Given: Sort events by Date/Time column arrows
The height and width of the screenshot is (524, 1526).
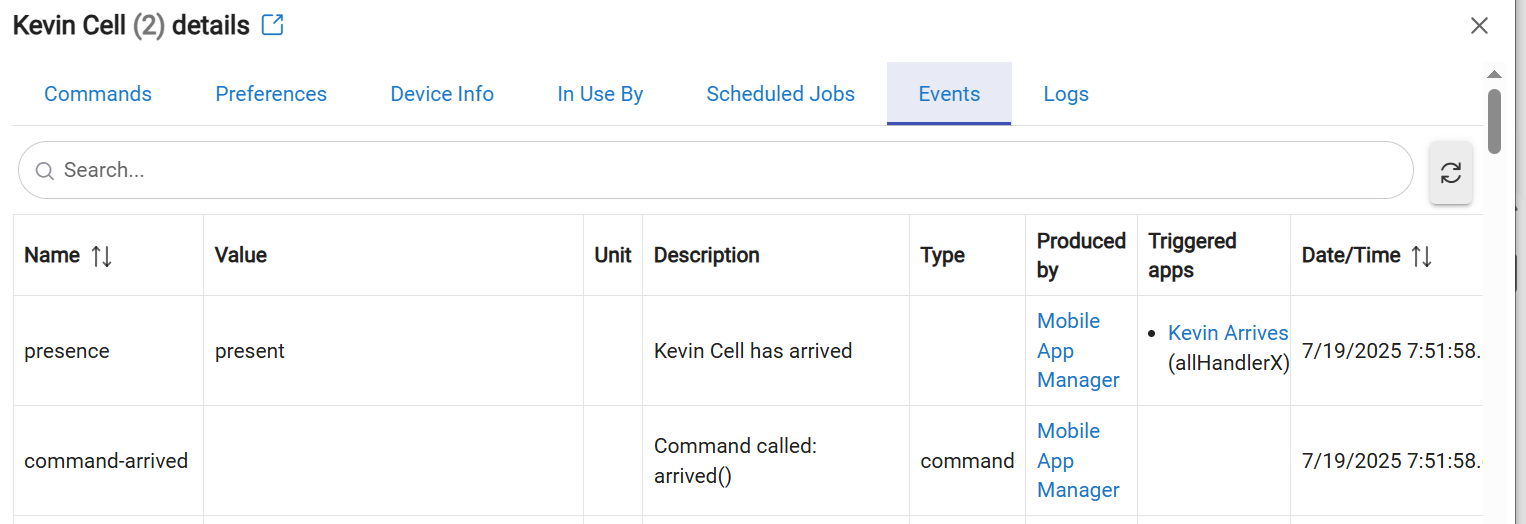Looking at the screenshot, I should (1421, 256).
